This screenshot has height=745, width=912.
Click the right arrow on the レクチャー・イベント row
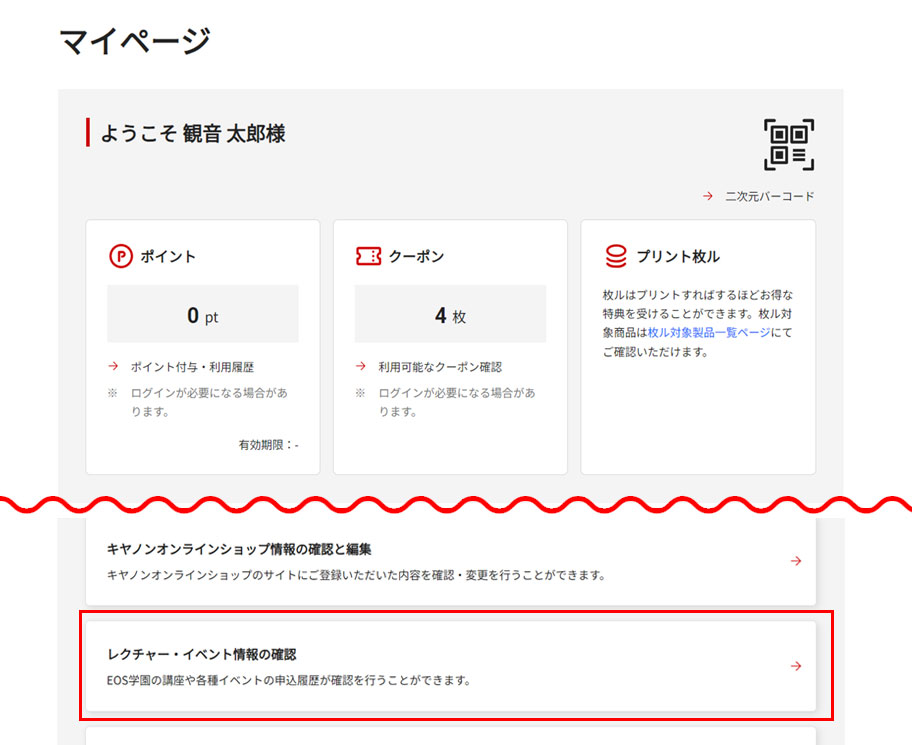point(796,666)
